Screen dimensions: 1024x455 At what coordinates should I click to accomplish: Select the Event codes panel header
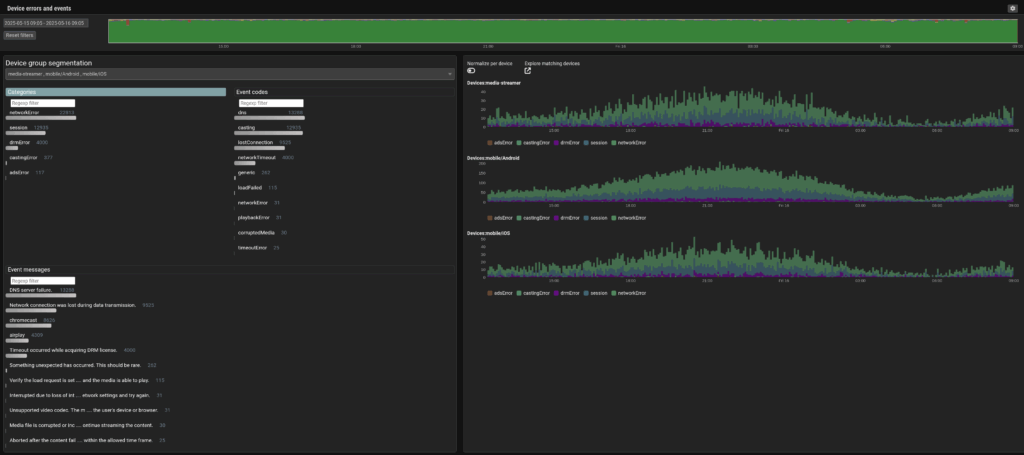tap(252, 92)
